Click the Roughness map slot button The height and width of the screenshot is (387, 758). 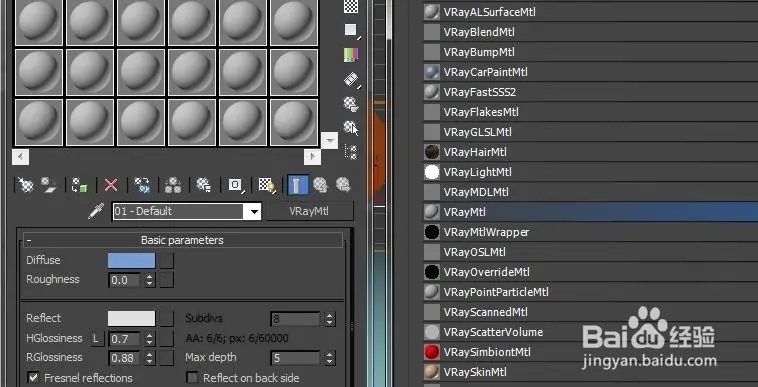(167, 280)
